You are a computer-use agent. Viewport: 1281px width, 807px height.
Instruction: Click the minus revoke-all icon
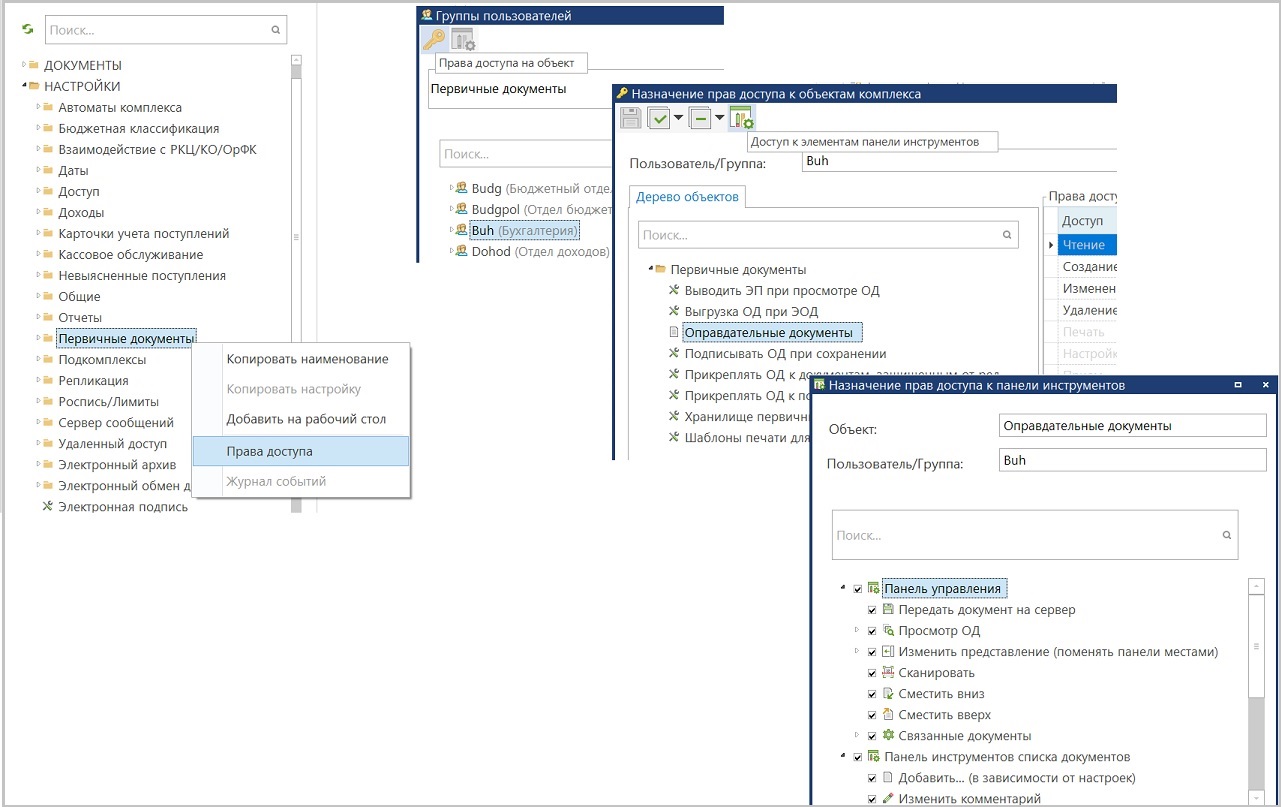tap(699, 118)
